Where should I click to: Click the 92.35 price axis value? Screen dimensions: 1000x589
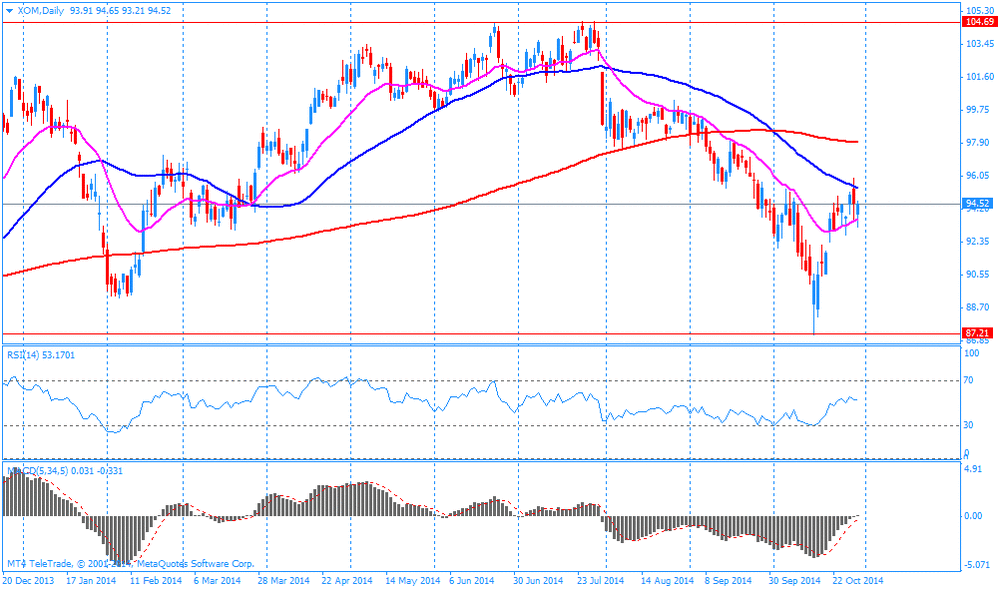coord(978,242)
